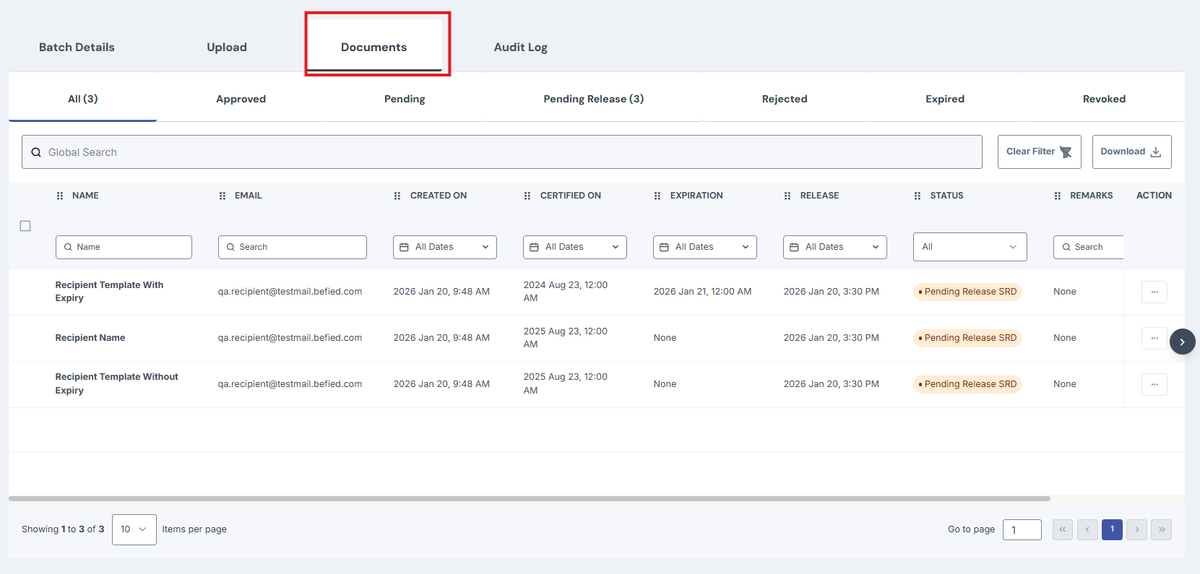Click drag handle icon beside NAME column
Screen dimensions: 1200x574
(x=60, y=196)
